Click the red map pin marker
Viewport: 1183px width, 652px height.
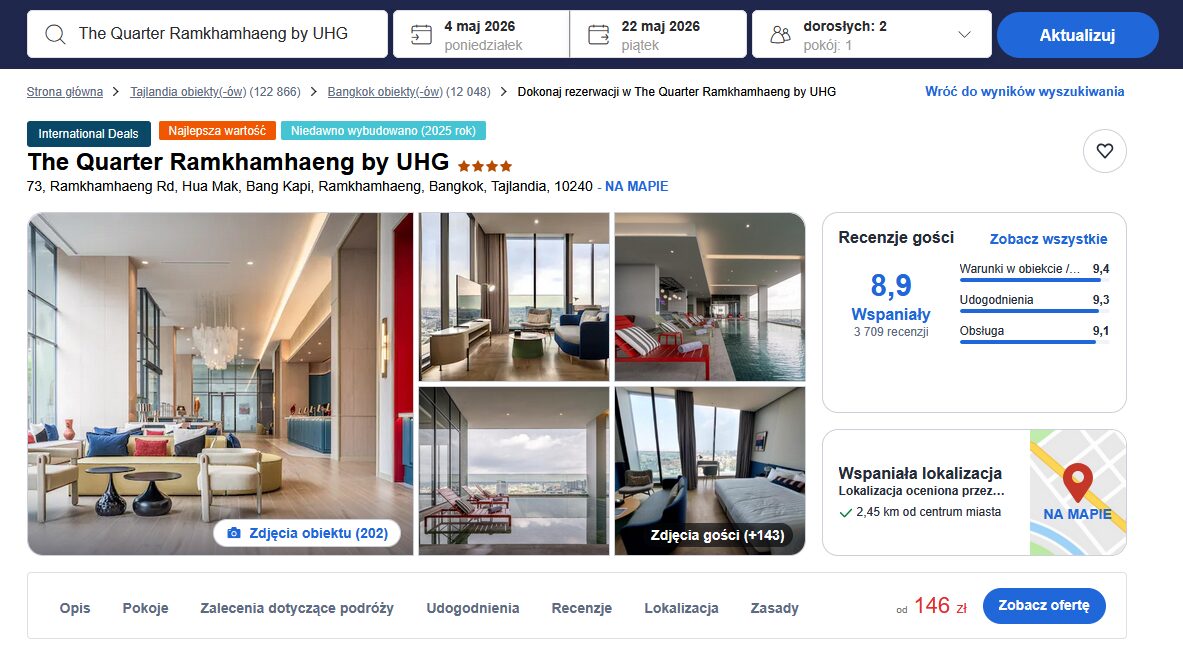coord(1077,482)
